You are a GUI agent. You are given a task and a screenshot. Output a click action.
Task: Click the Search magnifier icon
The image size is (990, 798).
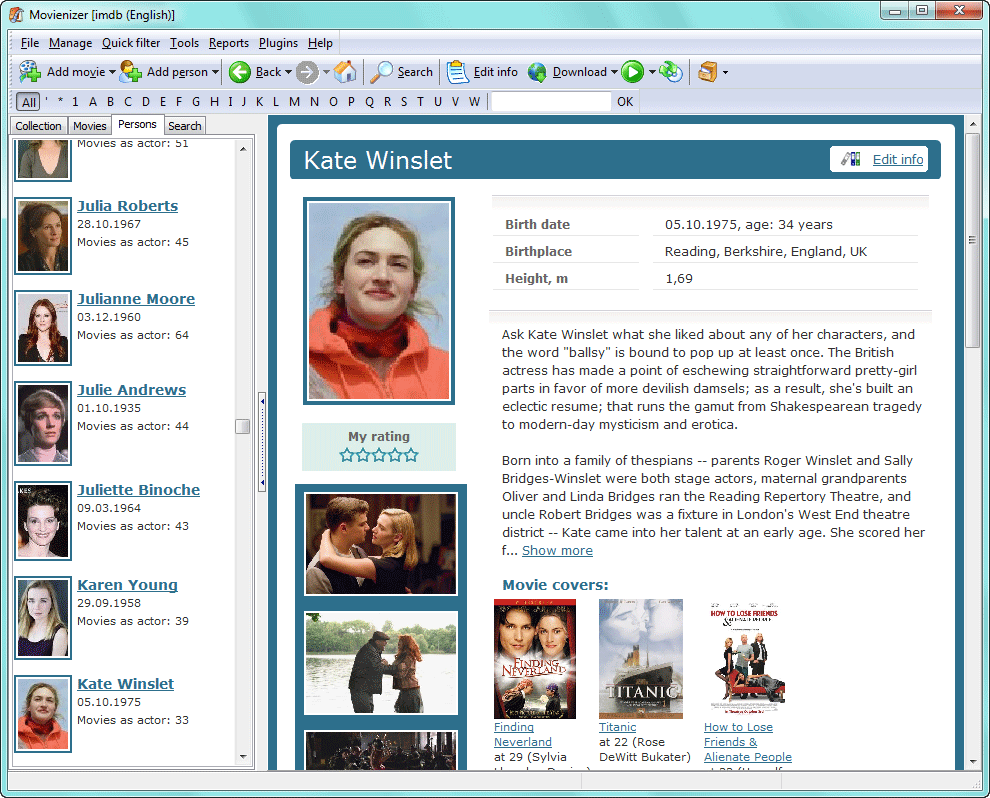[x=381, y=72]
